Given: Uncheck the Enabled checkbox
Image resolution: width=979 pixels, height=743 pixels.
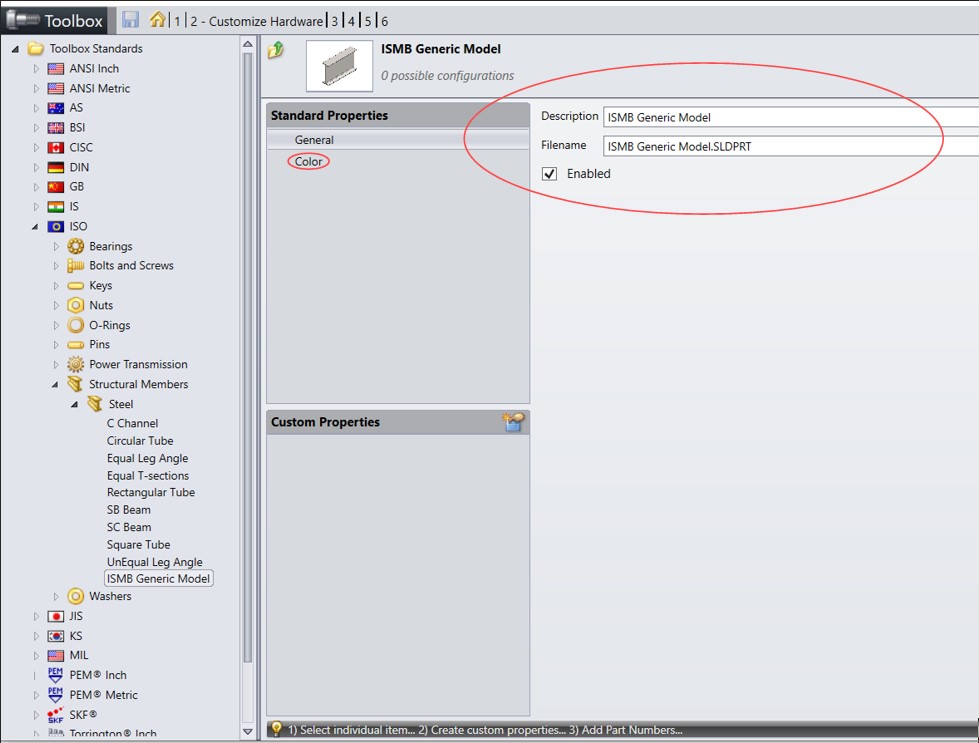Looking at the screenshot, I should pos(549,174).
